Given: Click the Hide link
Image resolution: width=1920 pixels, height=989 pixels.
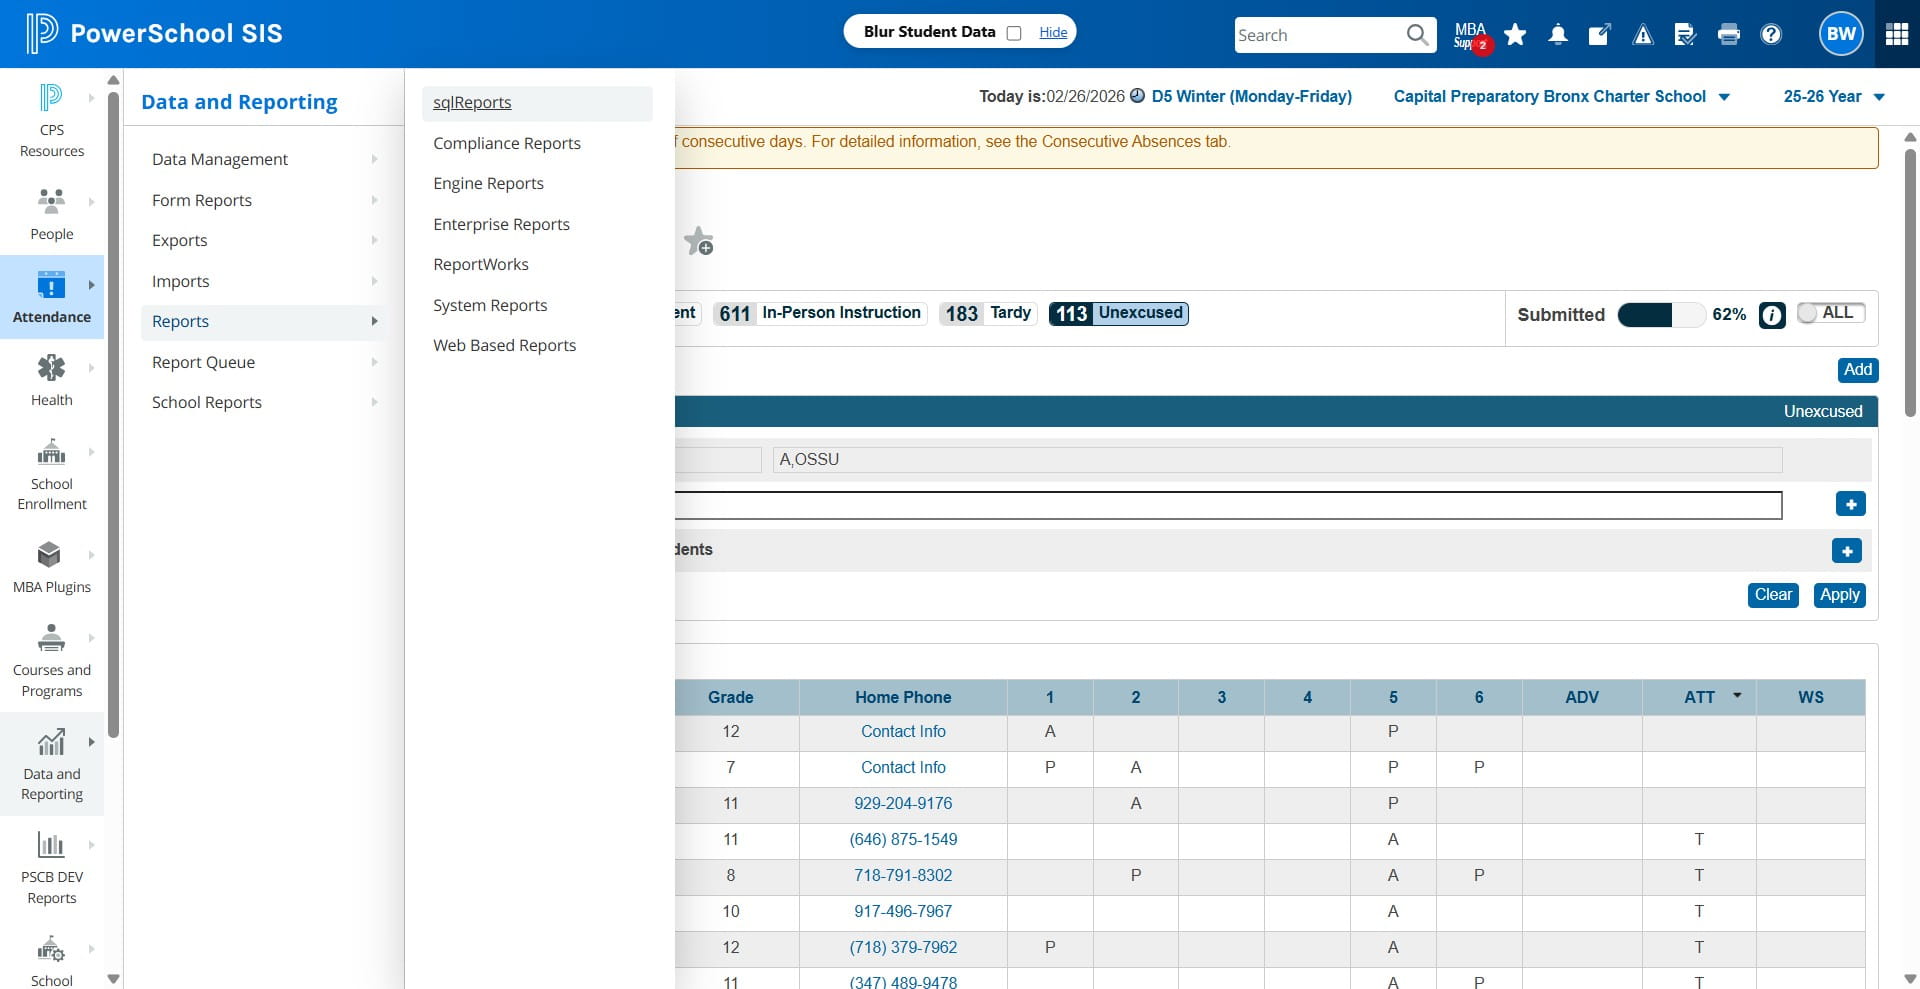Looking at the screenshot, I should click(1053, 32).
